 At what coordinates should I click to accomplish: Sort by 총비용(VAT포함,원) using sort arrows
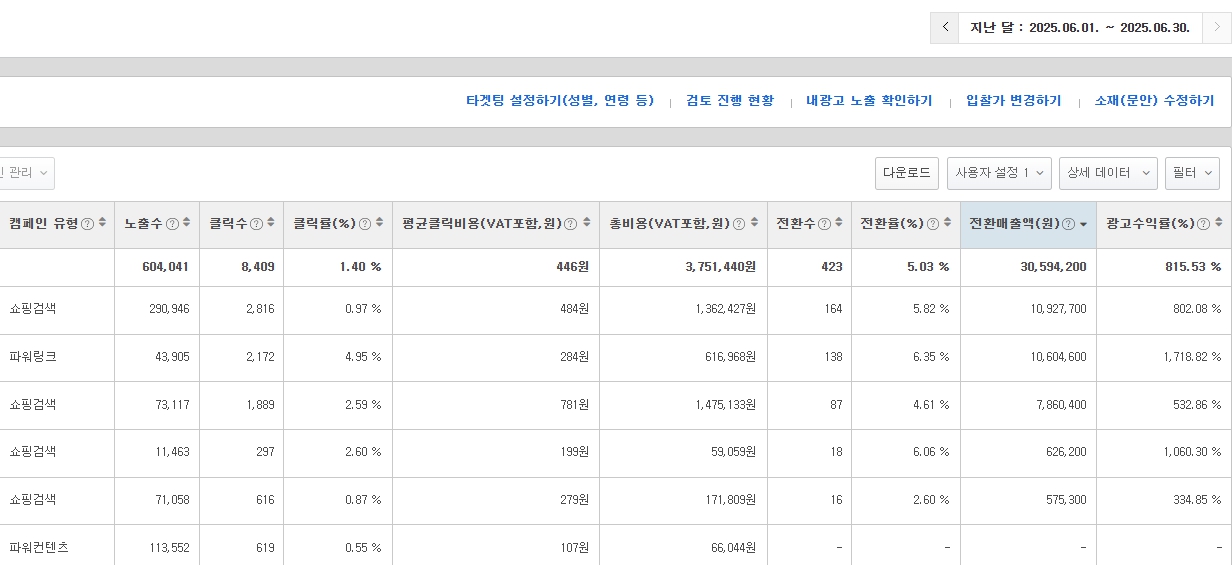pyautogui.click(x=753, y=224)
